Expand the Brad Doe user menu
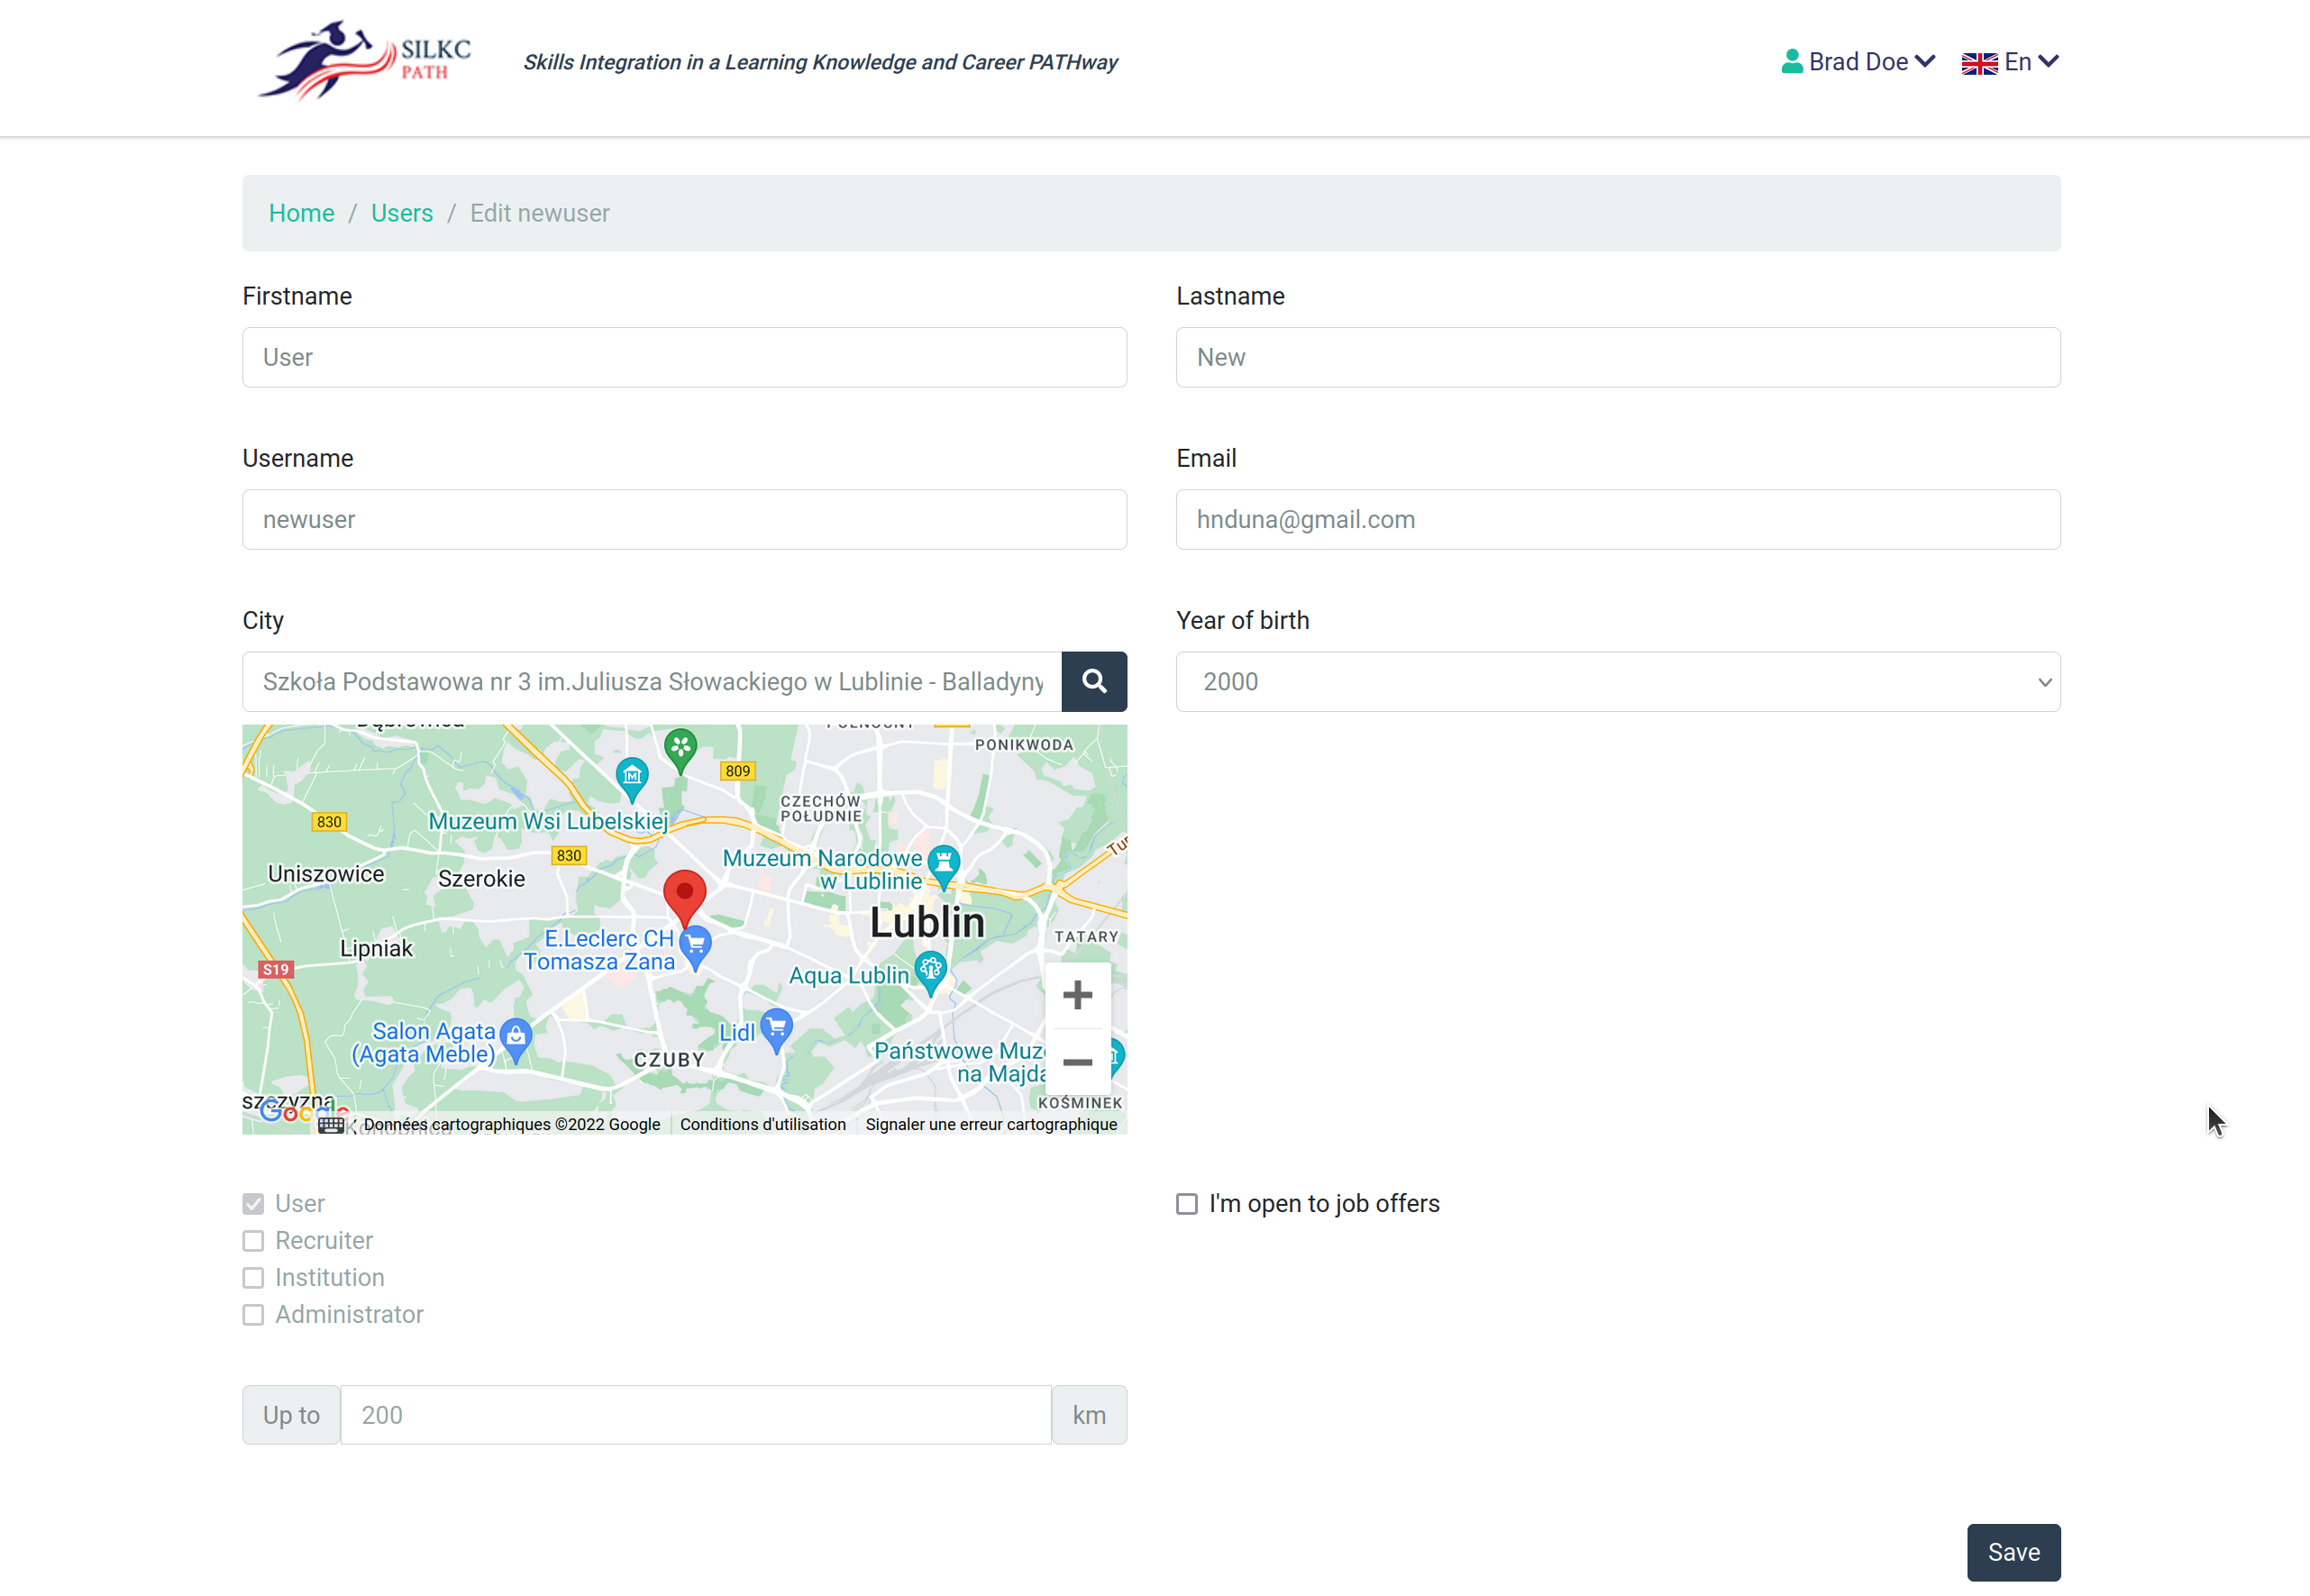2310x1596 pixels. click(x=1858, y=62)
